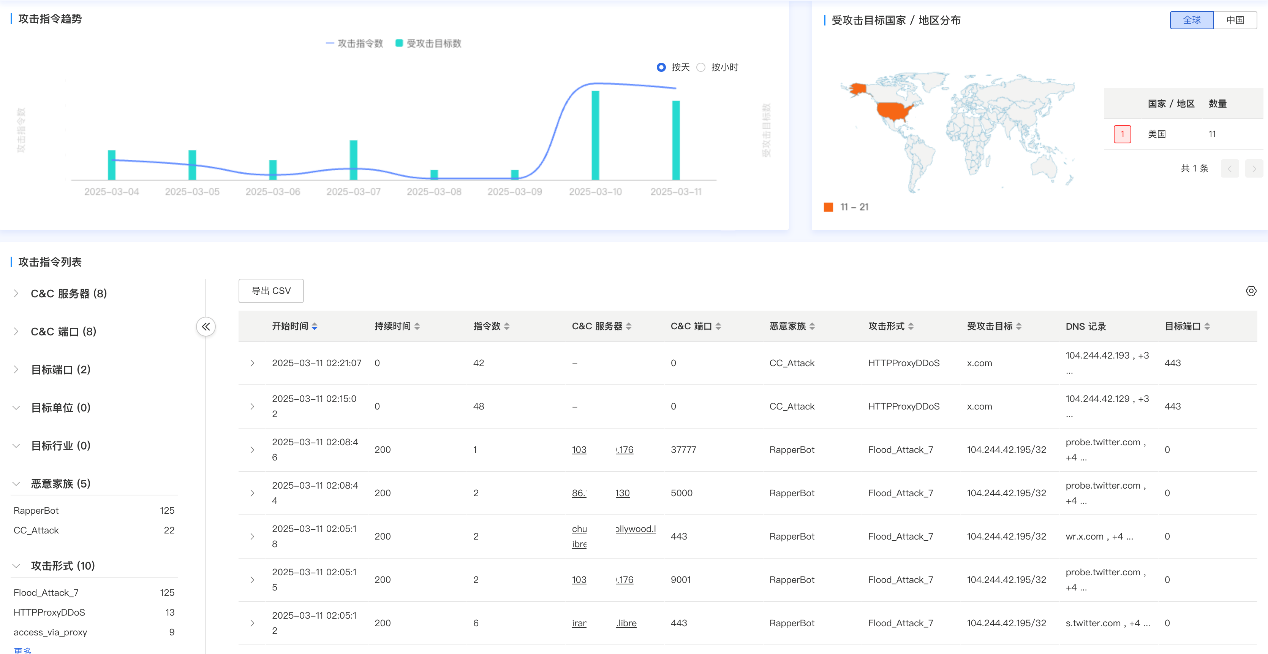
Task: Select the 按小时 radio option
Action: tap(701, 67)
